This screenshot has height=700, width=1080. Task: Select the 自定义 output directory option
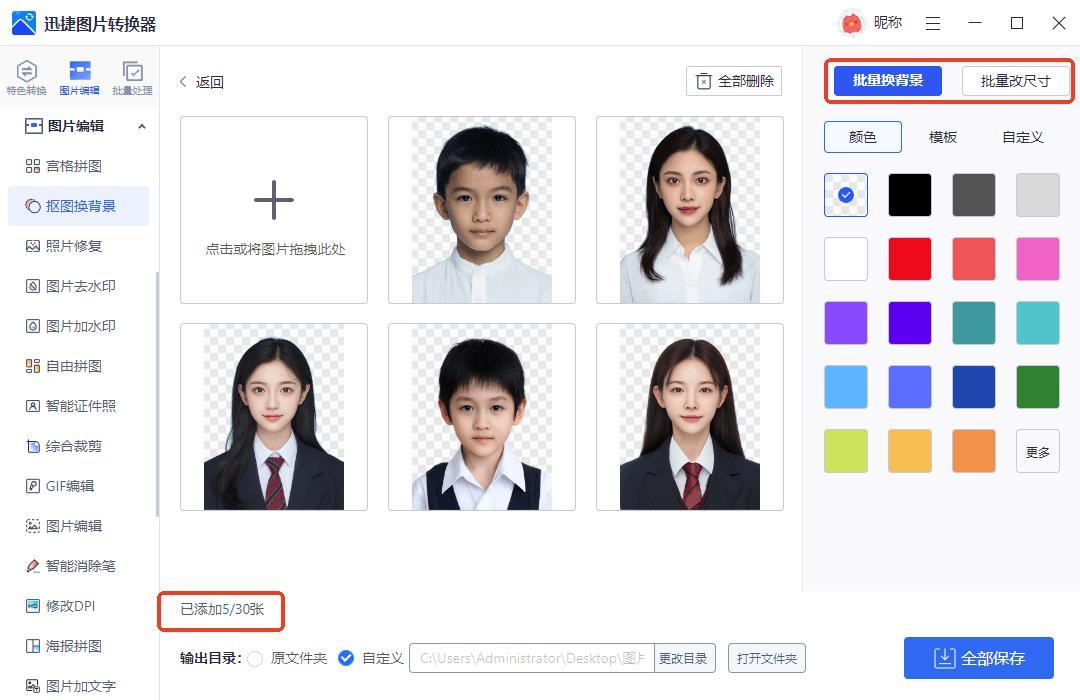pyautogui.click(x=346, y=658)
